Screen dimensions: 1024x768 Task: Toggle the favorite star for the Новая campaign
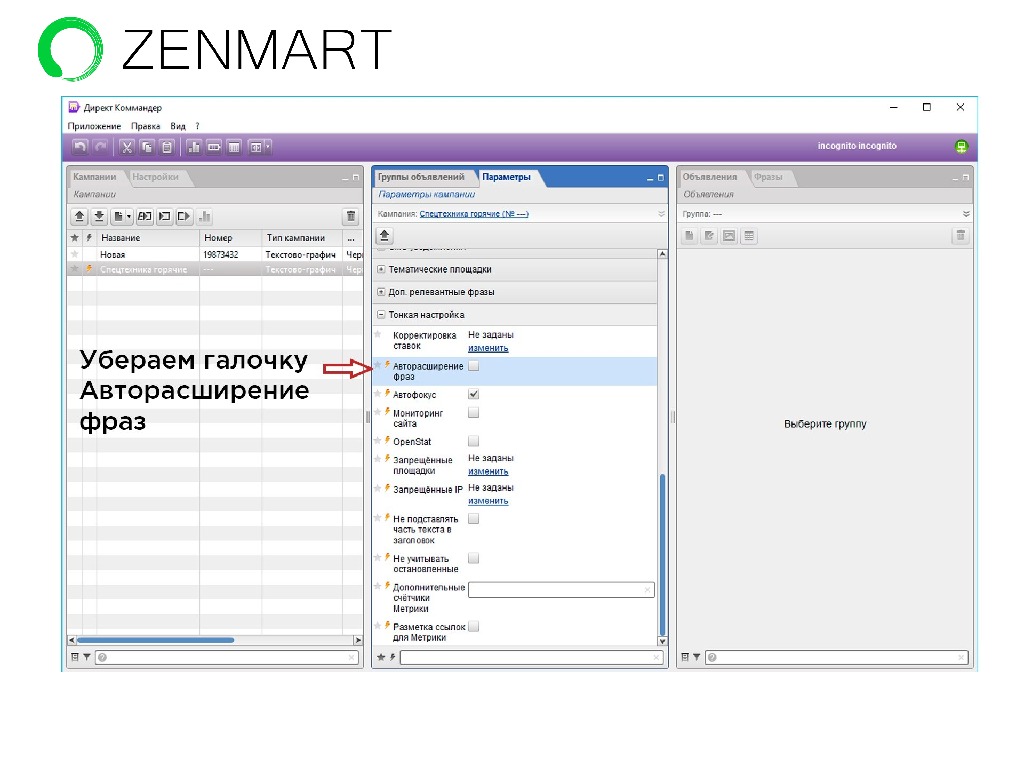(74, 254)
